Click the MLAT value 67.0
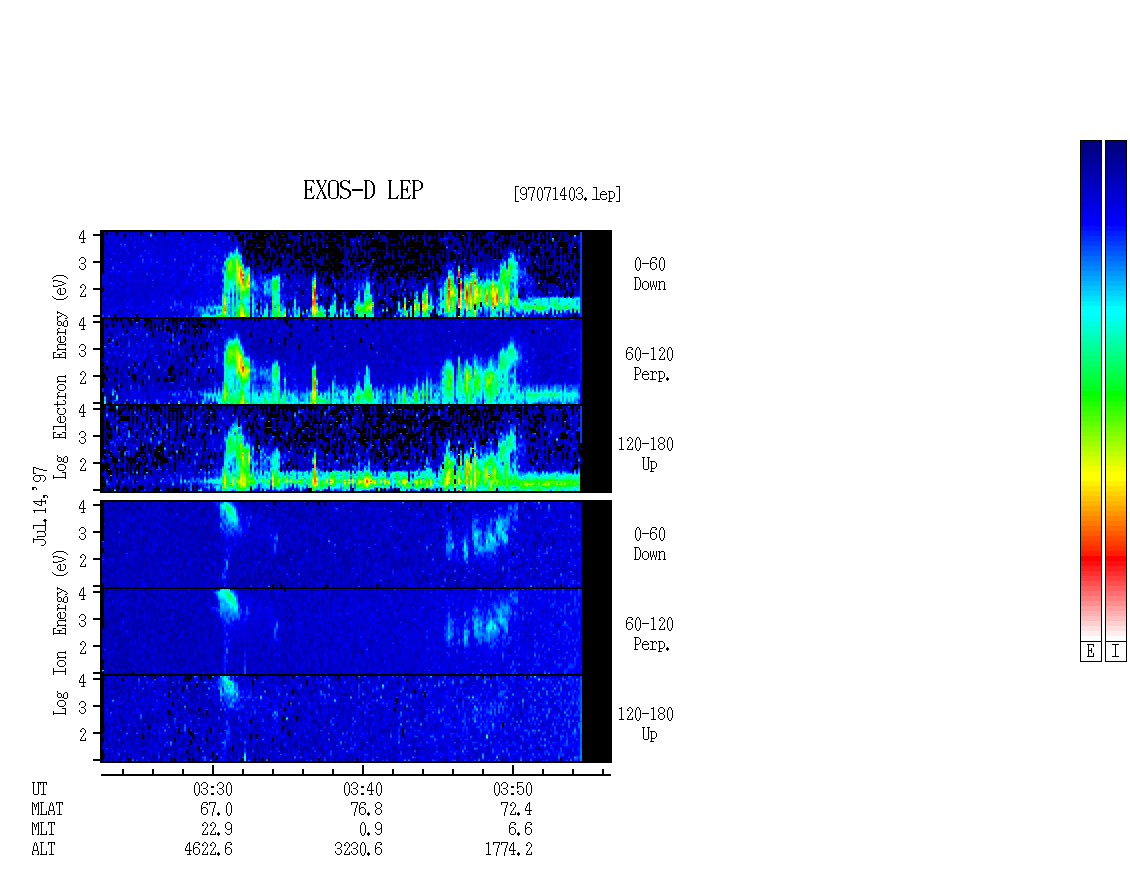The width and height of the screenshot is (1130, 875). (216, 809)
